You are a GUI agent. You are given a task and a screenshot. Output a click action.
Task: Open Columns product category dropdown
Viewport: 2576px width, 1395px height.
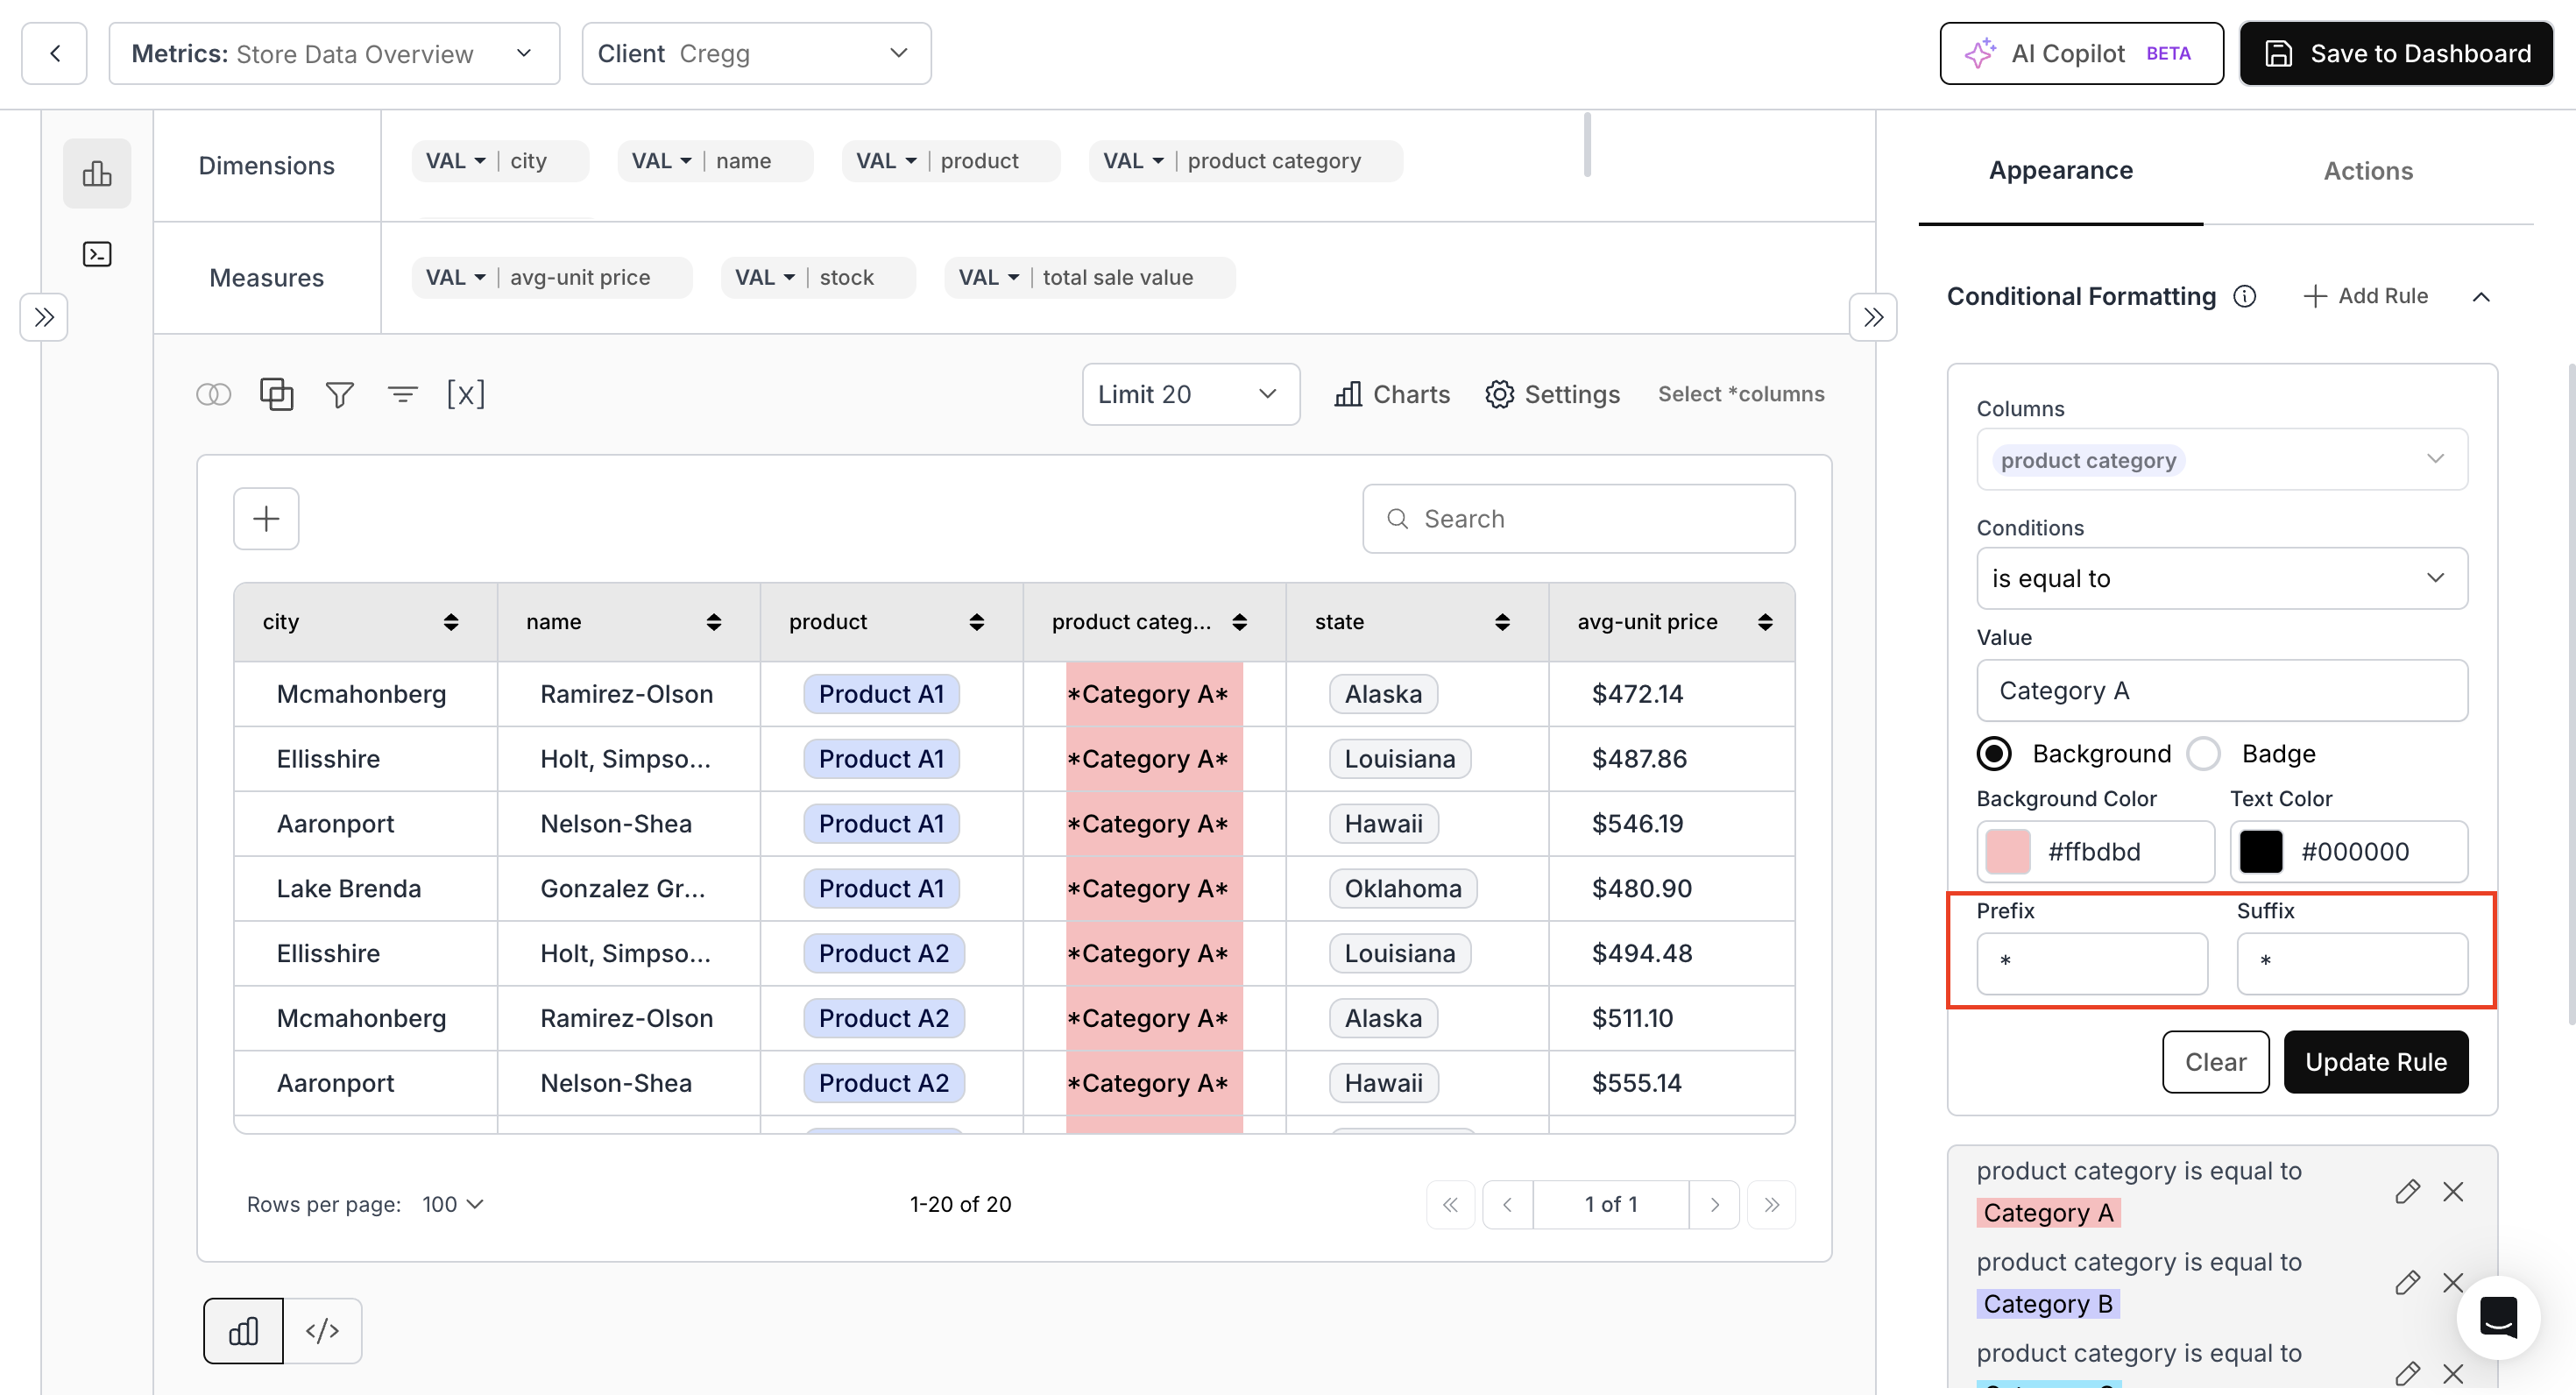[x=2222, y=460]
